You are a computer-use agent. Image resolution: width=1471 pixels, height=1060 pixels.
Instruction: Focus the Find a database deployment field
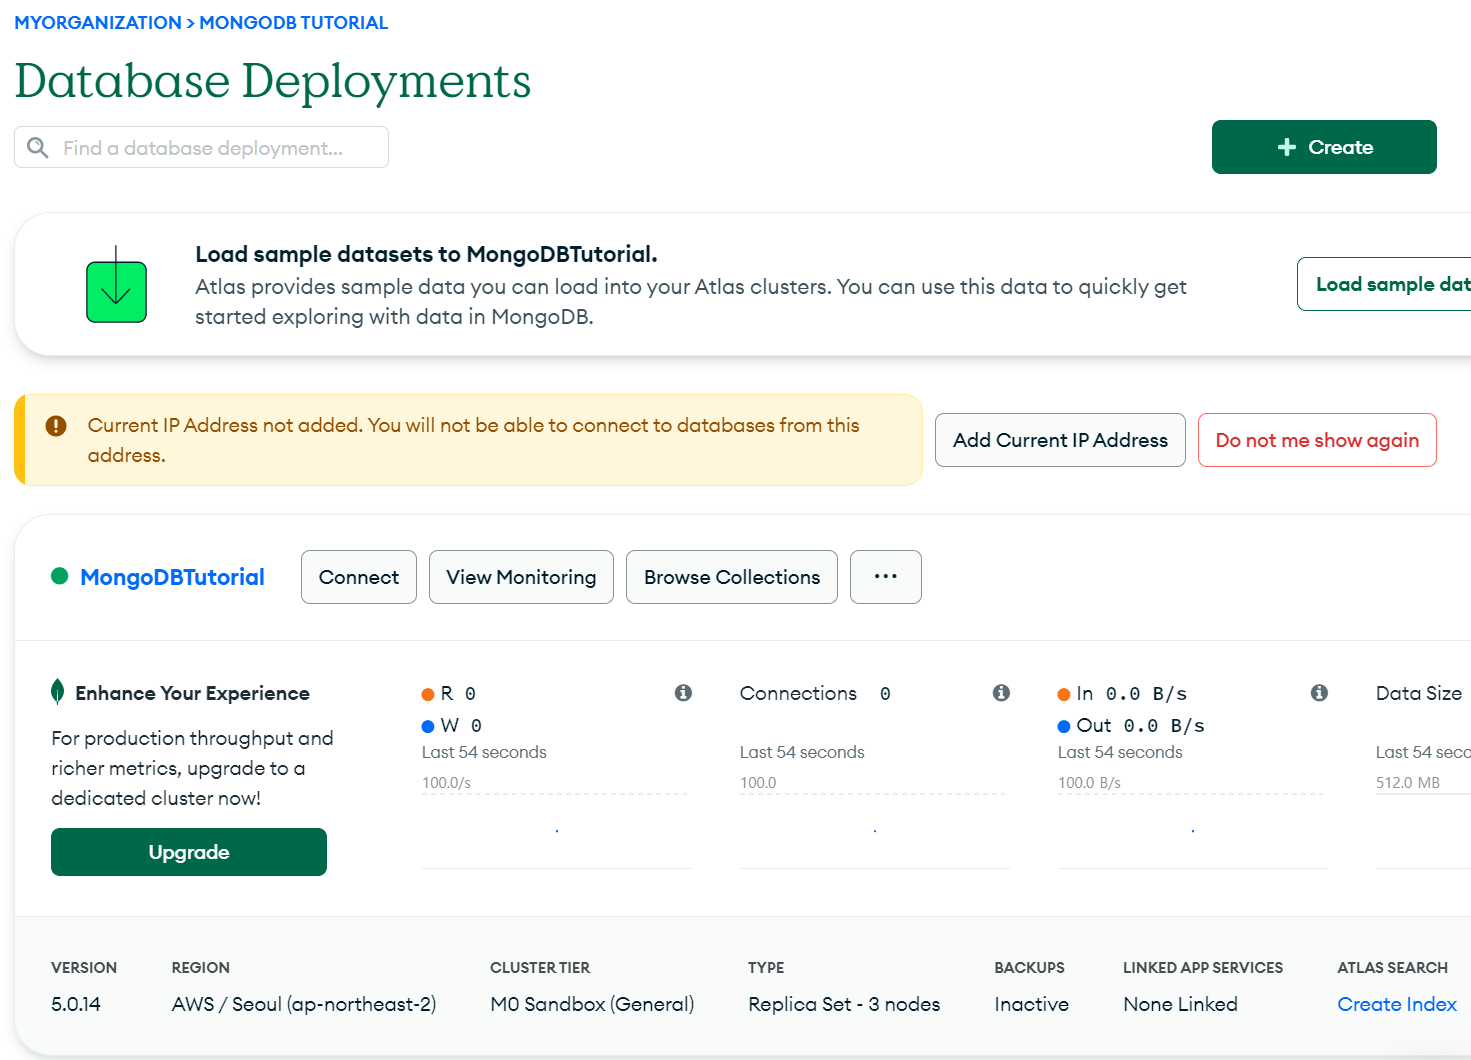point(201,147)
